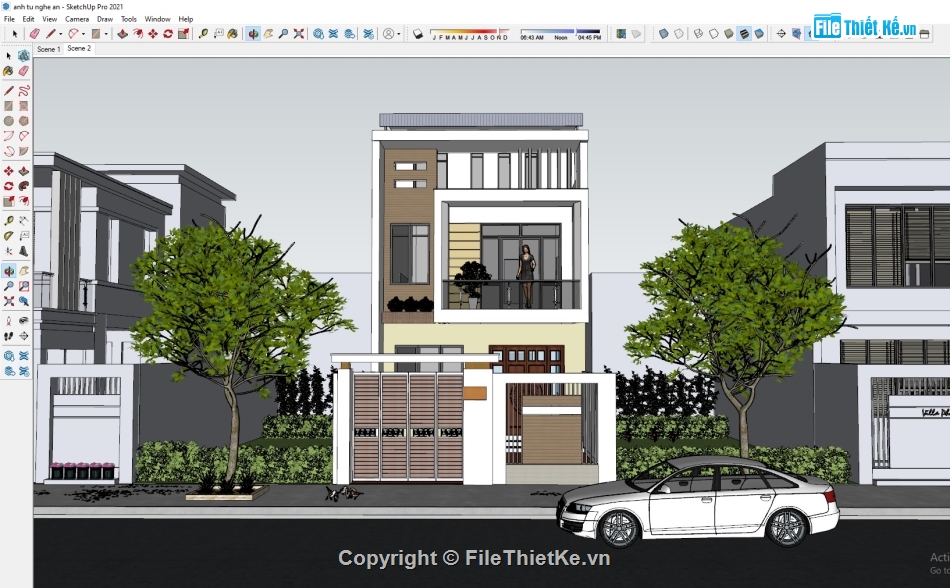Viewport: 950px width, 588px height.
Task: Expand the Line tool dropdown arrow
Action: point(61,34)
